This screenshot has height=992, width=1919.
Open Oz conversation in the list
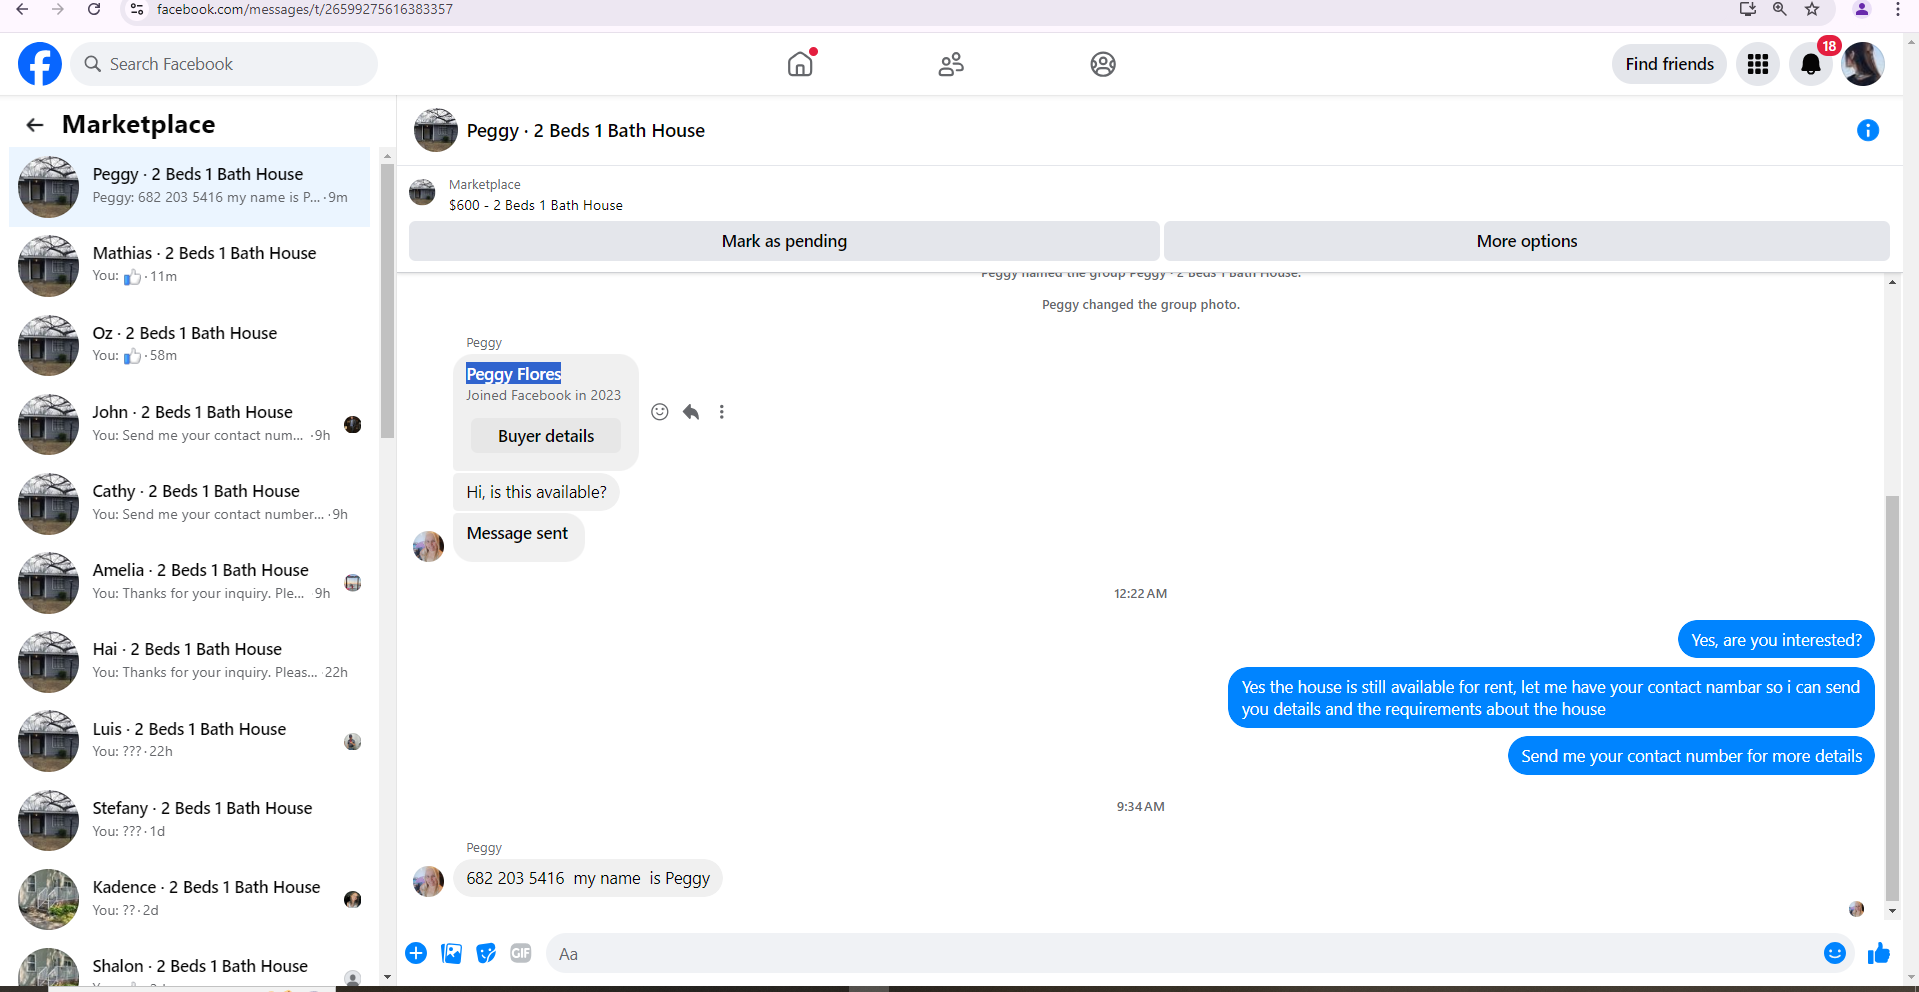tap(190, 345)
